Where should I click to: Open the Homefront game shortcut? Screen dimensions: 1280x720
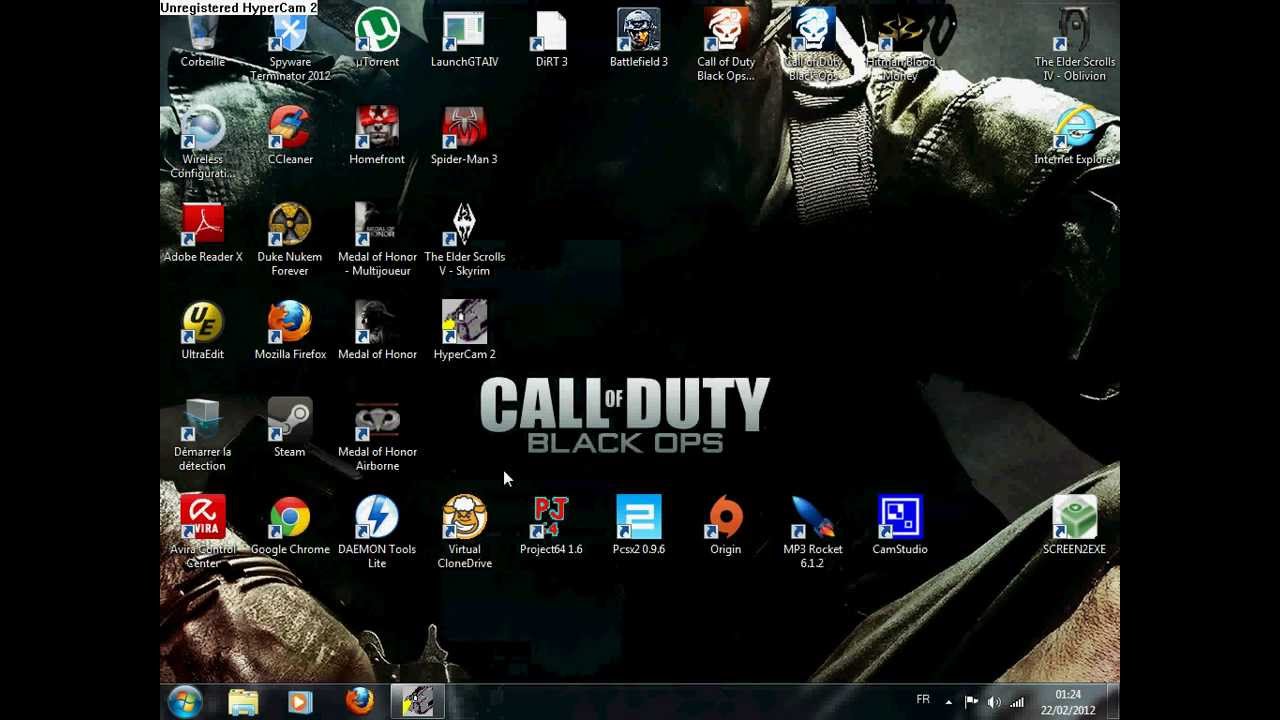coord(377,137)
